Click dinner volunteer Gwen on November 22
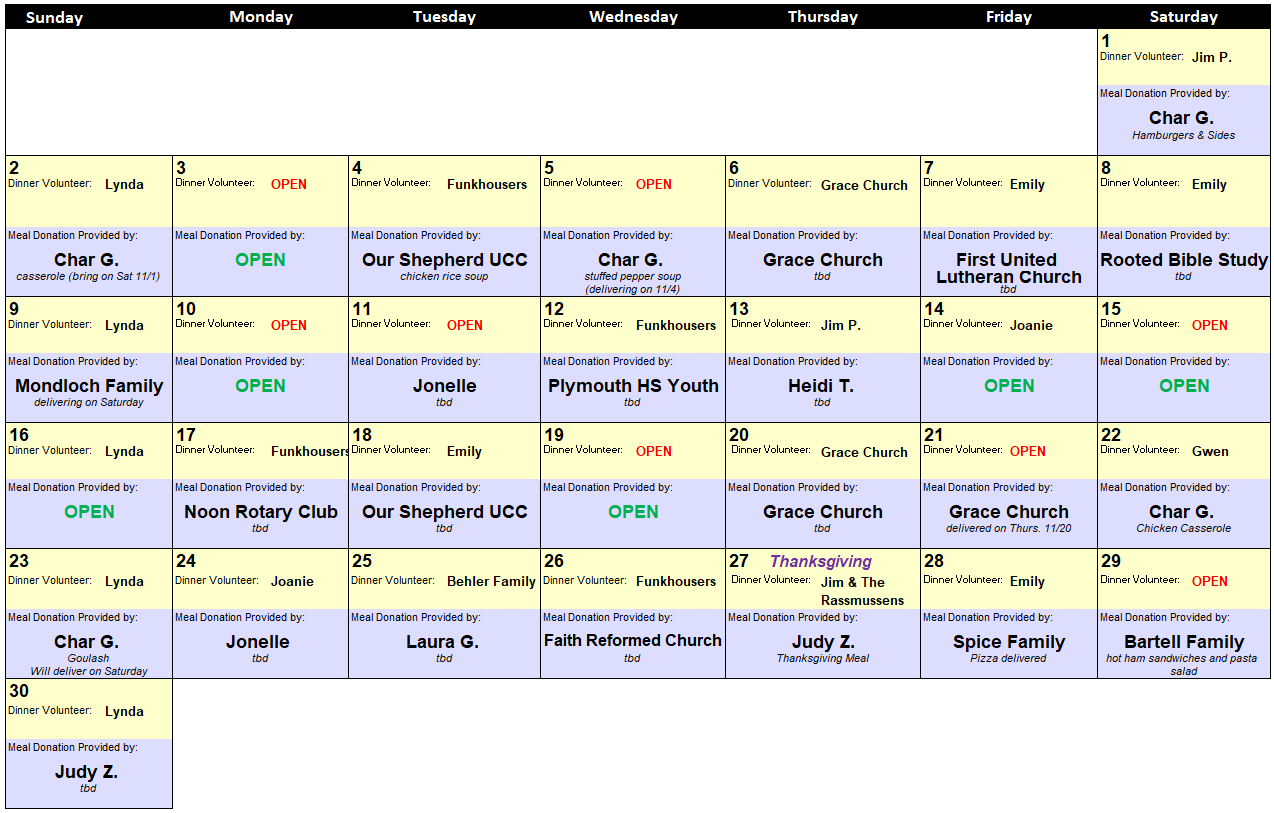Image resolution: width=1274 pixels, height=813 pixels. pos(1210,451)
